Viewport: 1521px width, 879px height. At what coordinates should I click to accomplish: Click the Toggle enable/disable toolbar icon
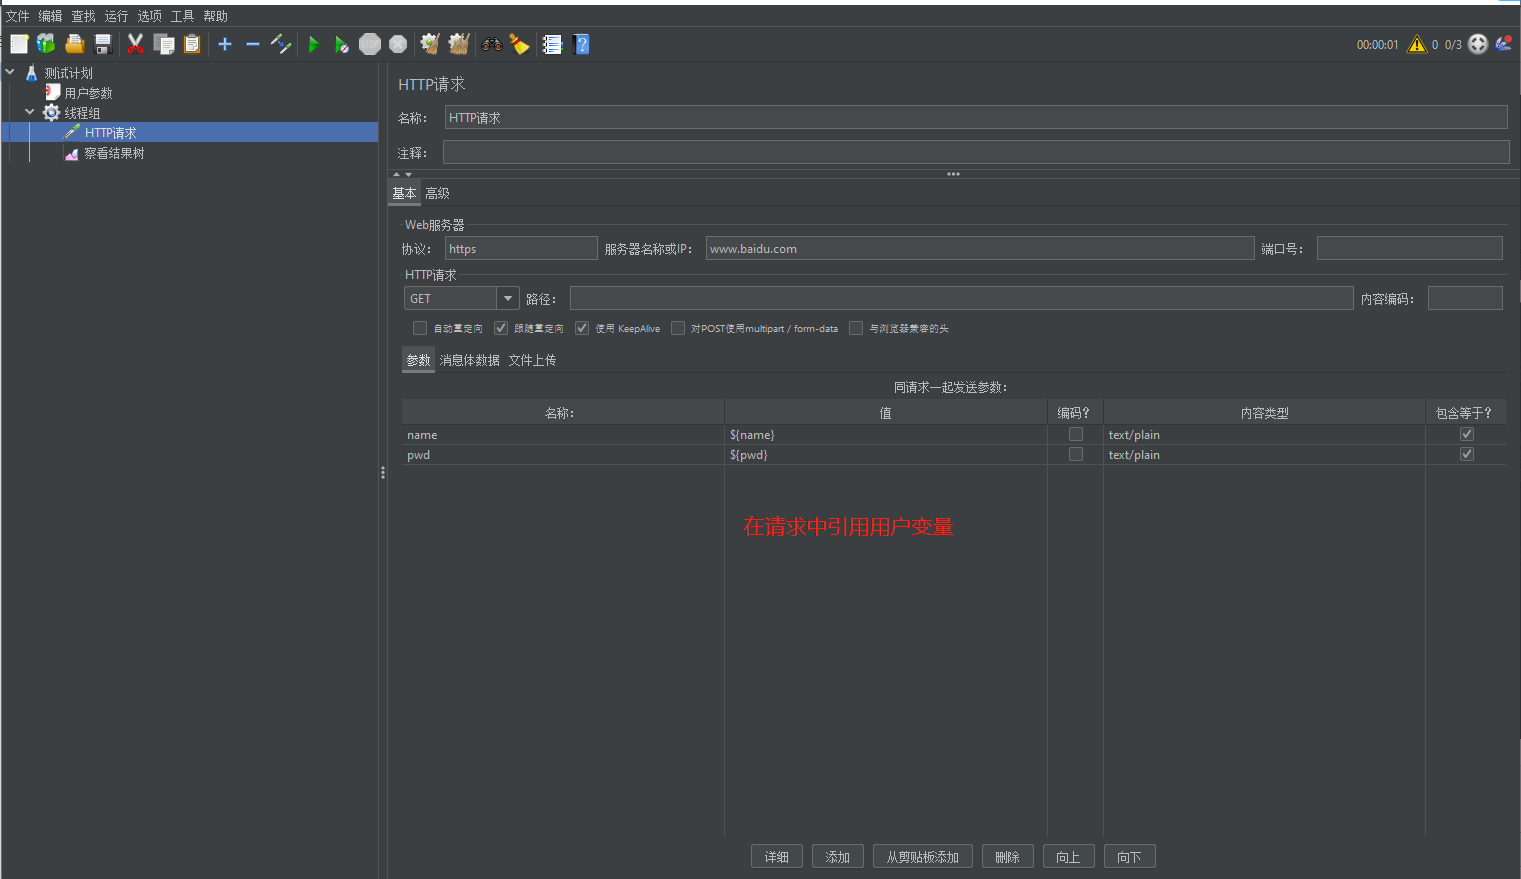[281, 44]
